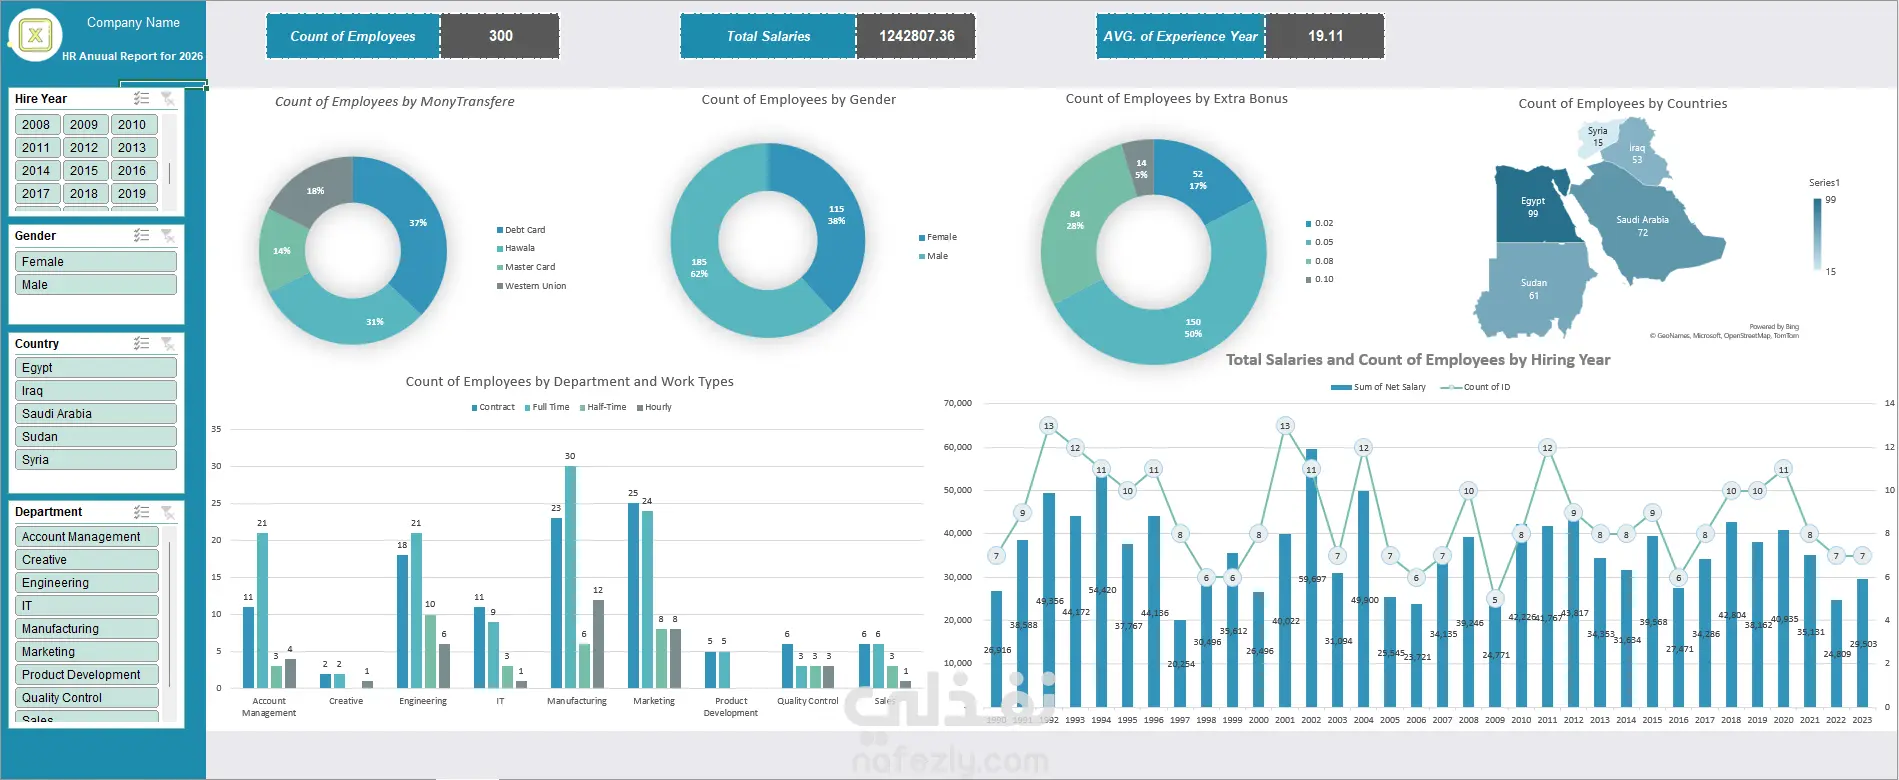This screenshot has height=780, width=1899.
Task: Clear the Department slicer filter
Action: pyautogui.click(x=167, y=511)
